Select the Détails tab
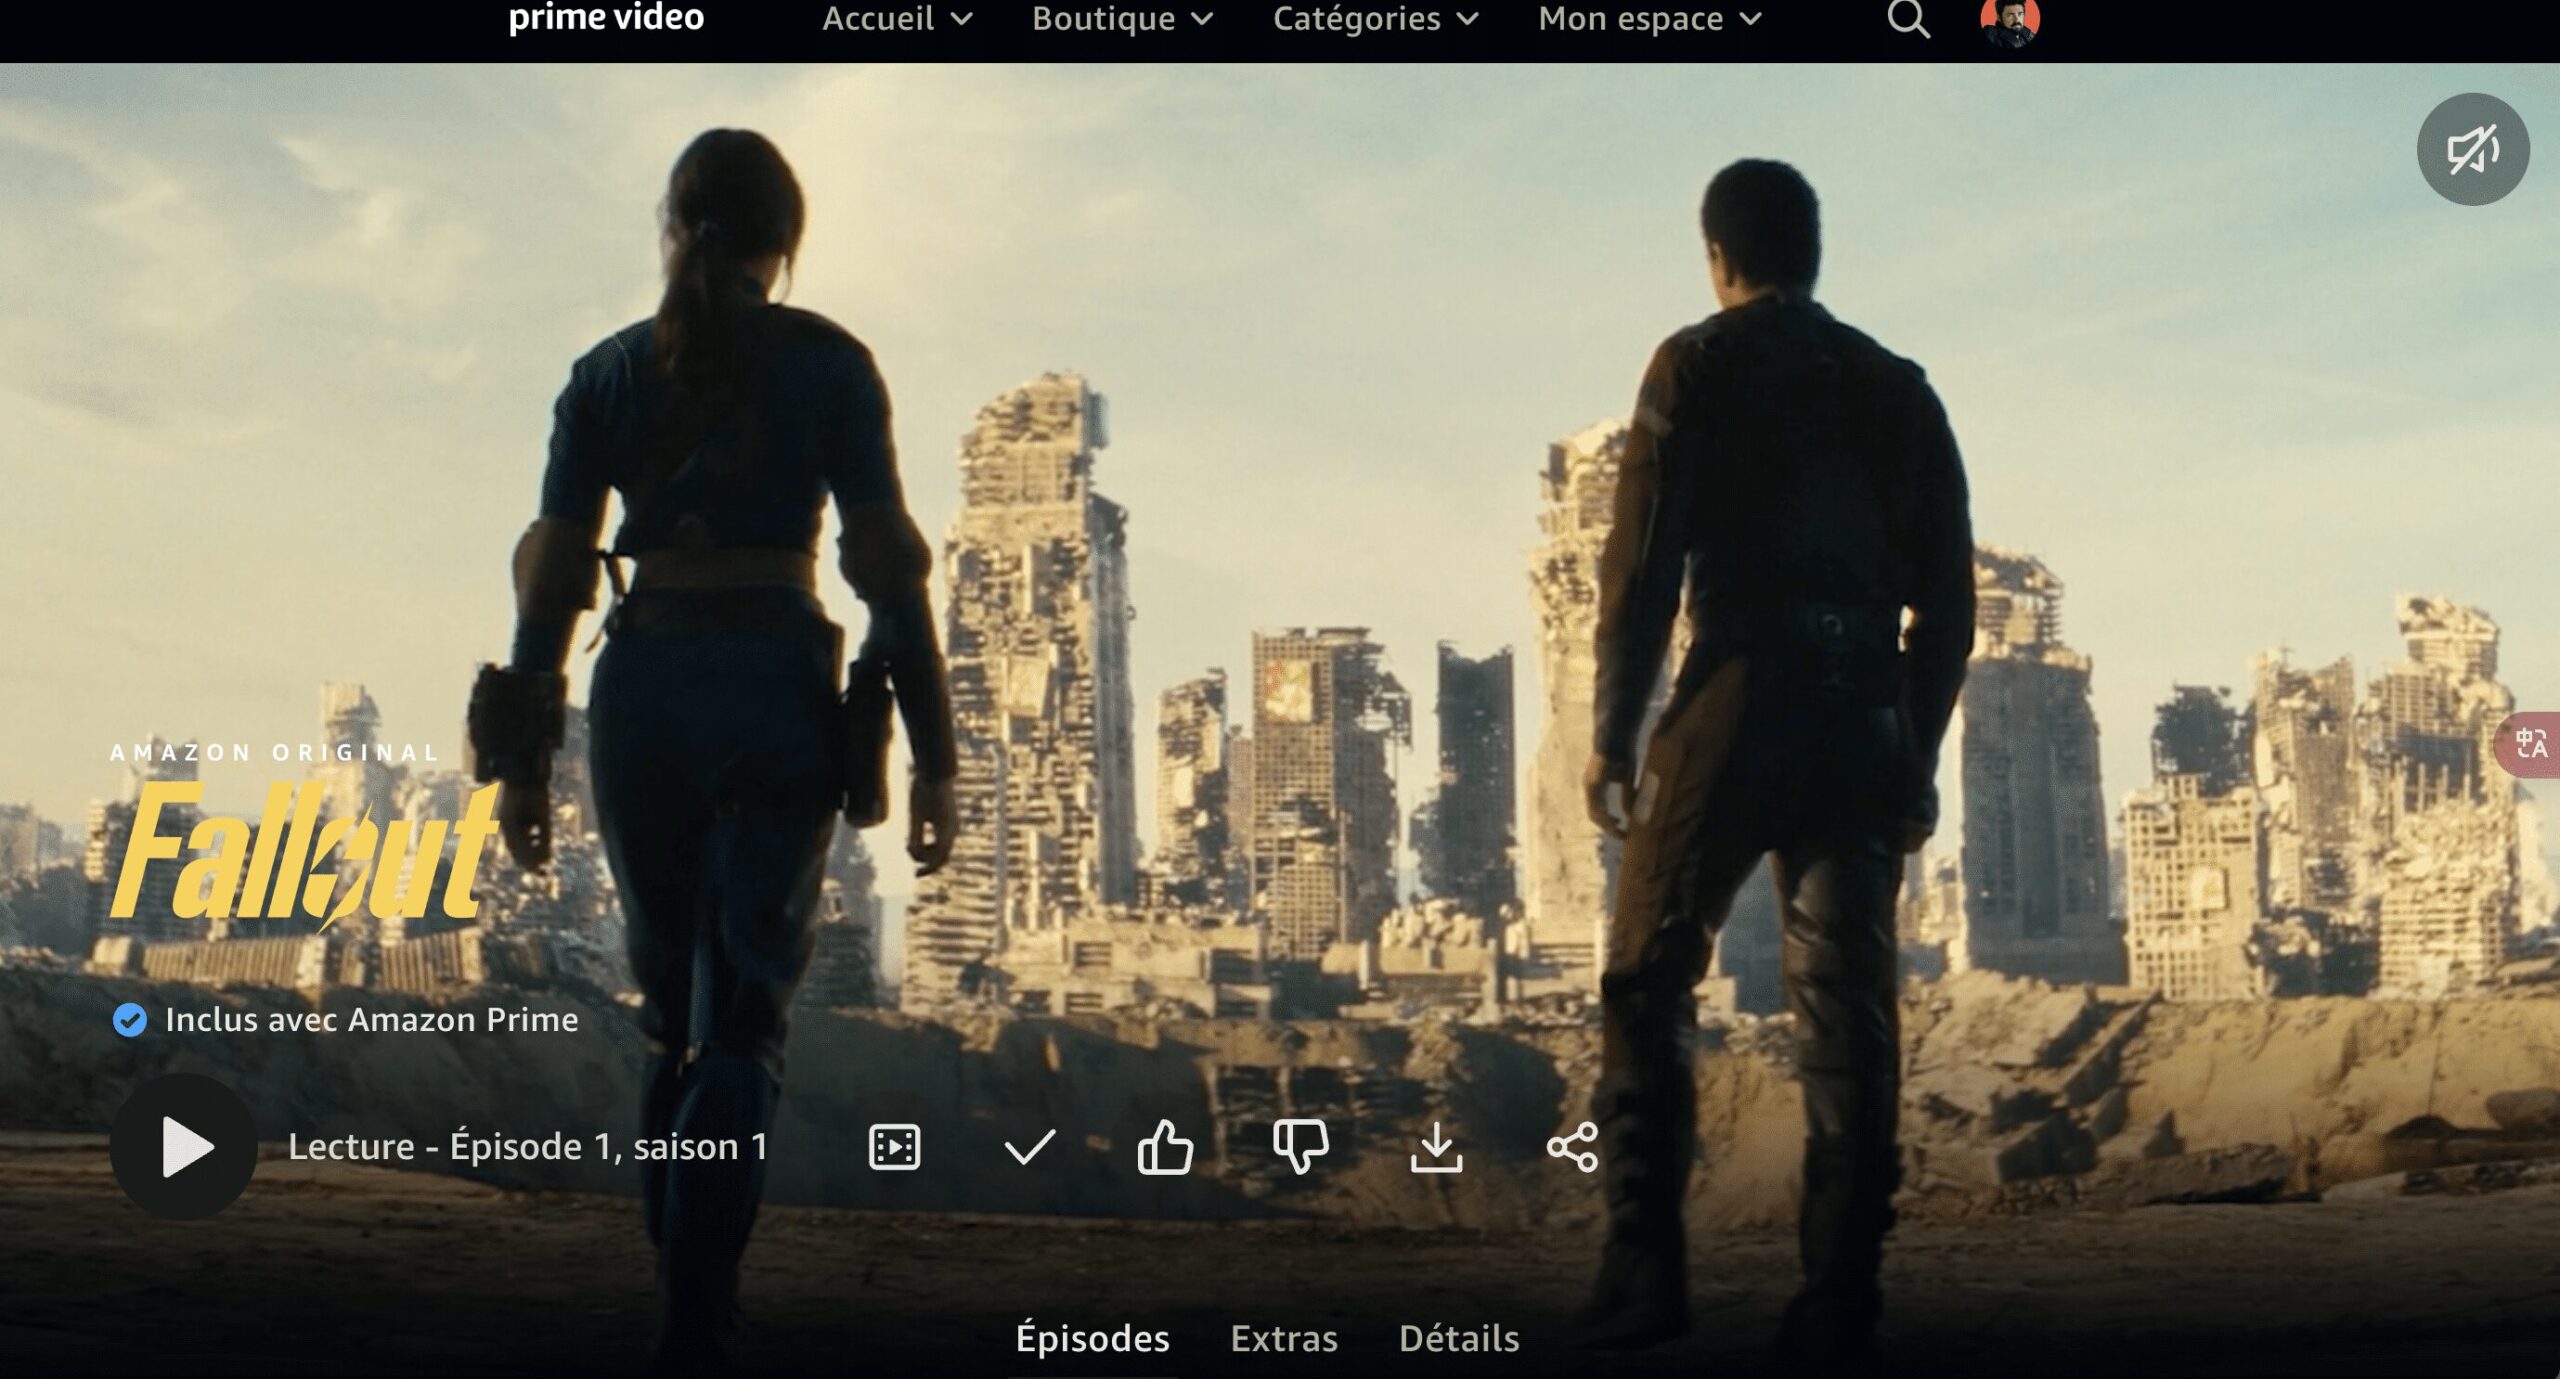 [x=1459, y=1338]
